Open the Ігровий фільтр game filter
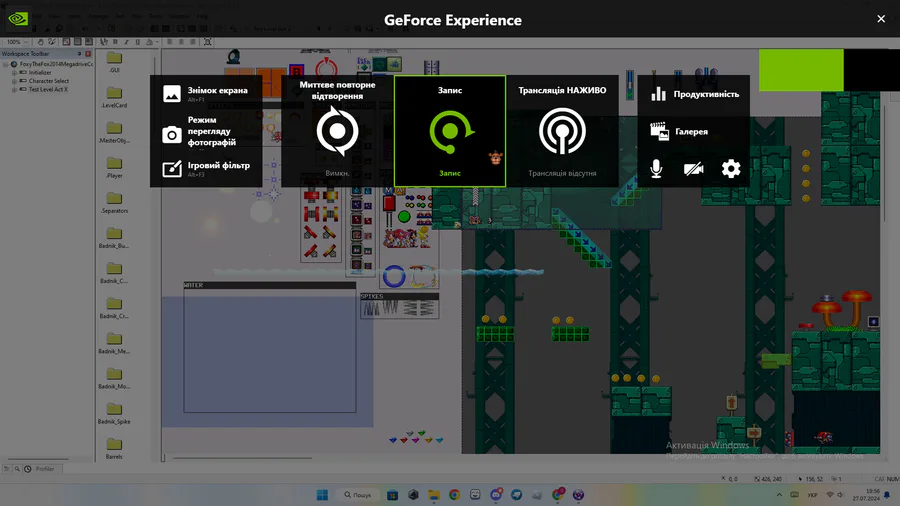Image resolution: width=900 pixels, height=506 pixels. click(x=206, y=169)
